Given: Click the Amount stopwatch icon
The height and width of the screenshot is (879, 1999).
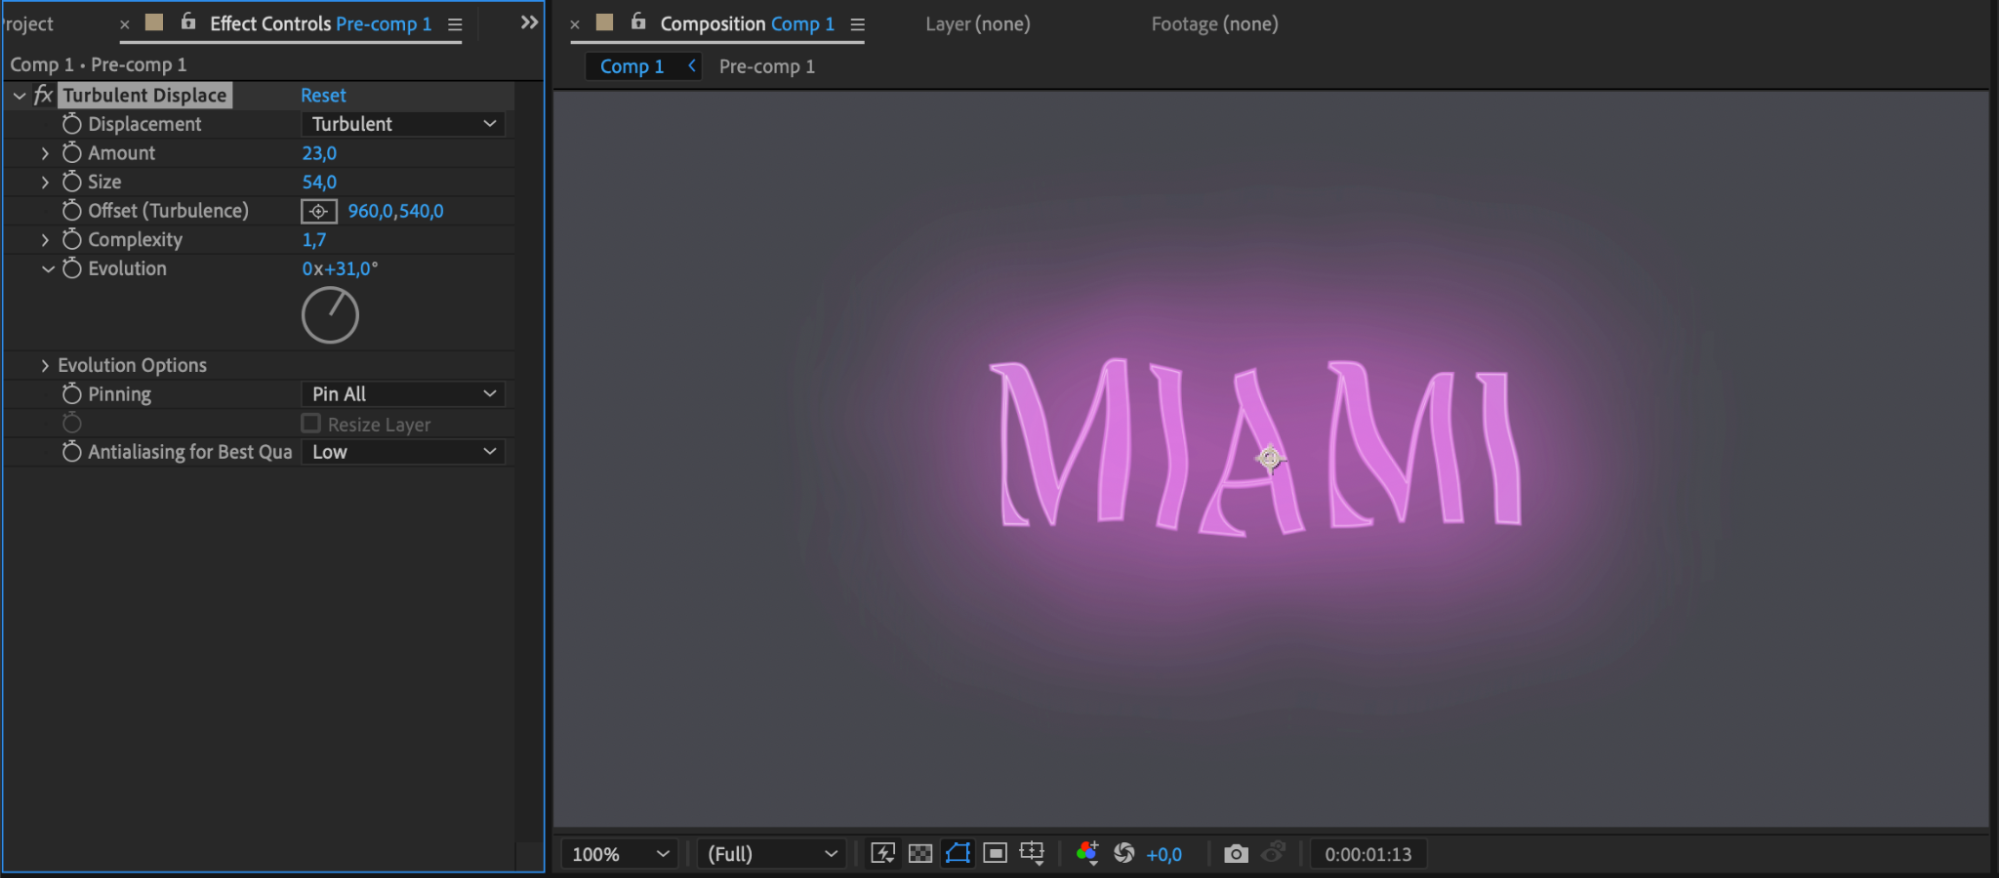Looking at the screenshot, I should click(72, 153).
